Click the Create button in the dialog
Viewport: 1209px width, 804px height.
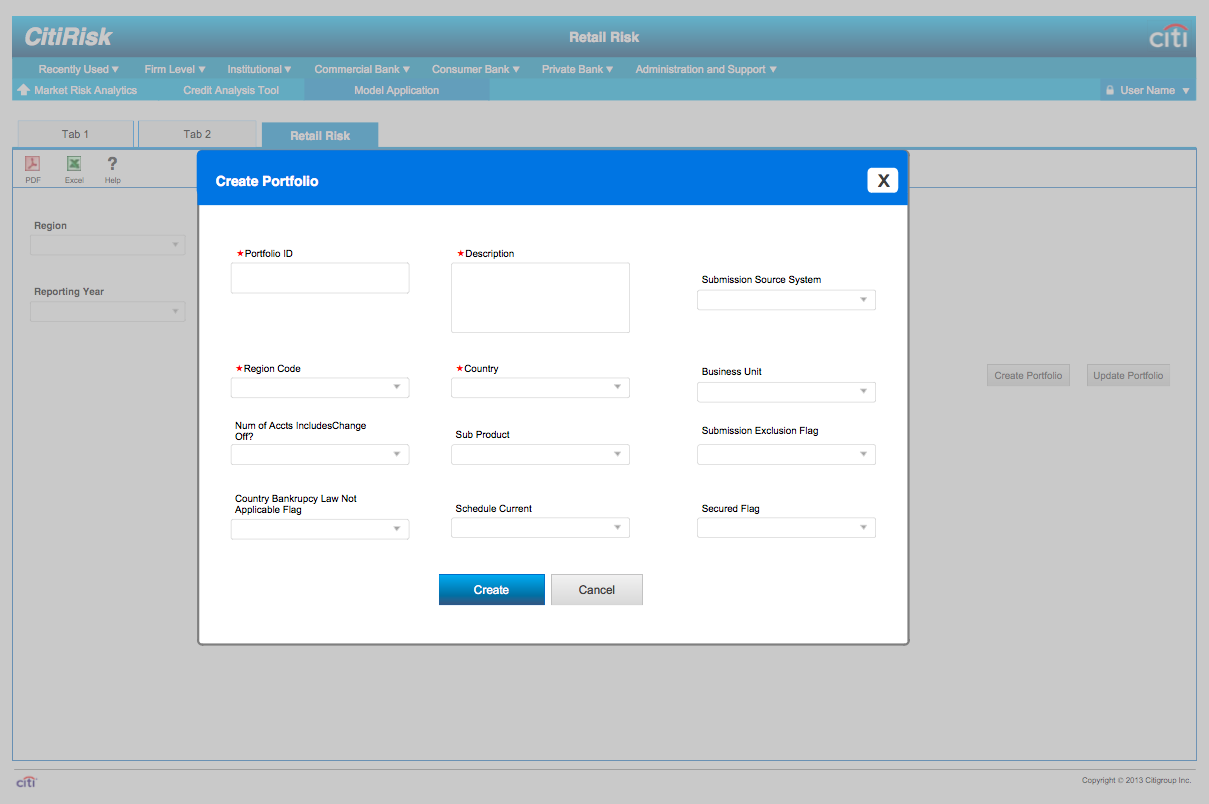point(492,590)
